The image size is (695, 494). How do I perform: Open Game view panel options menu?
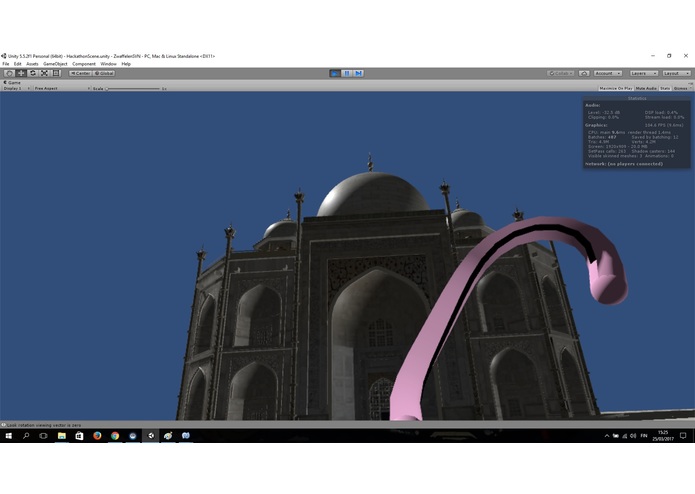point(691,83)
